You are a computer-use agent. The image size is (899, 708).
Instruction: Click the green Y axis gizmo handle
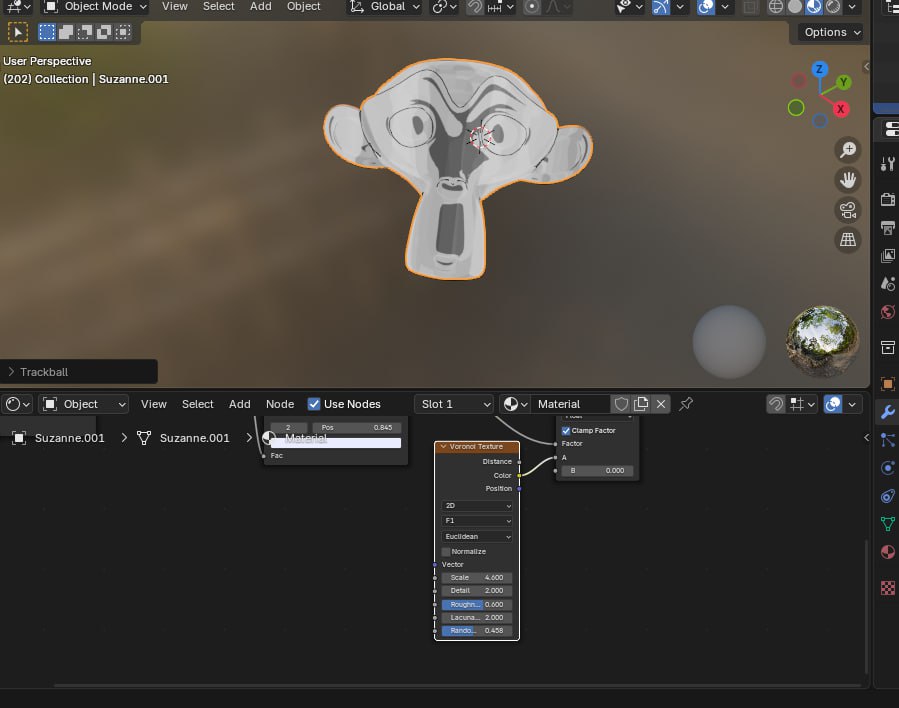click(843, 82)
